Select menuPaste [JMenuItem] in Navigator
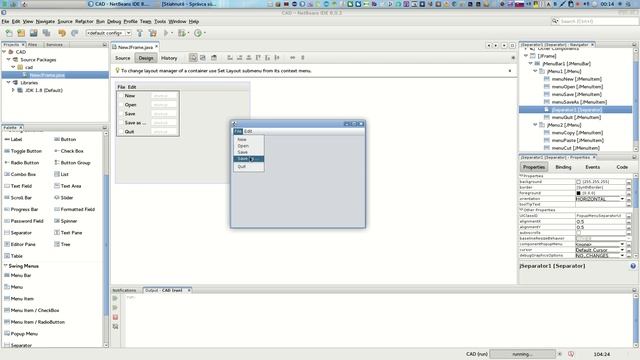The width and height of the screenshot is (640, 360). click(577, 140)
